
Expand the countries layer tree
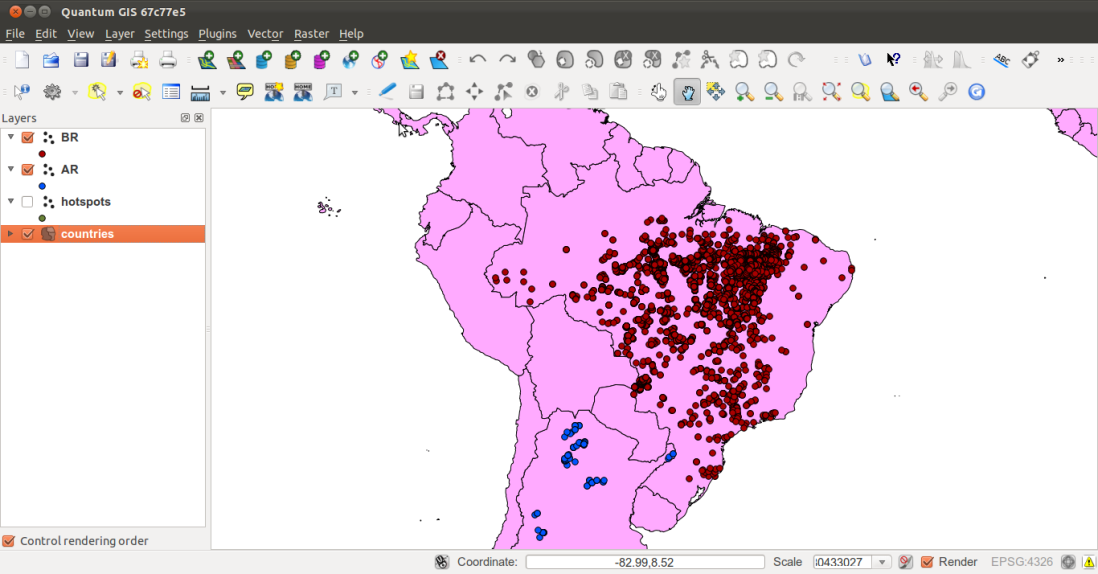coord(11,234)
